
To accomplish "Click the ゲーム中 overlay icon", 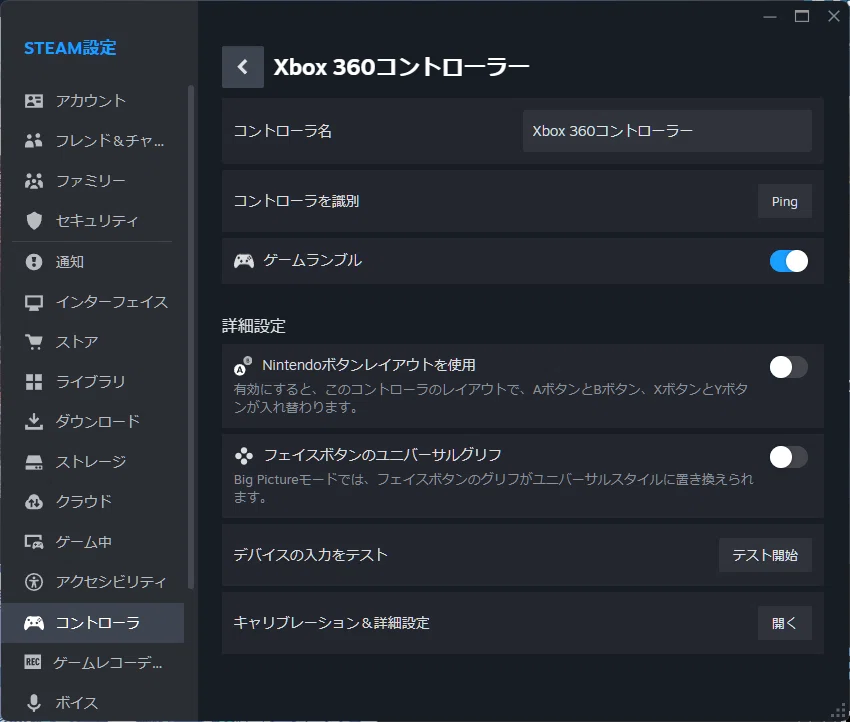I will click(x=34, y=542).
